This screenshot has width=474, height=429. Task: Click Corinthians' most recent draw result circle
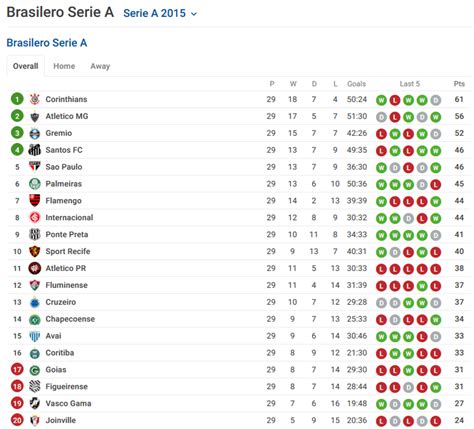coord(435,100)
